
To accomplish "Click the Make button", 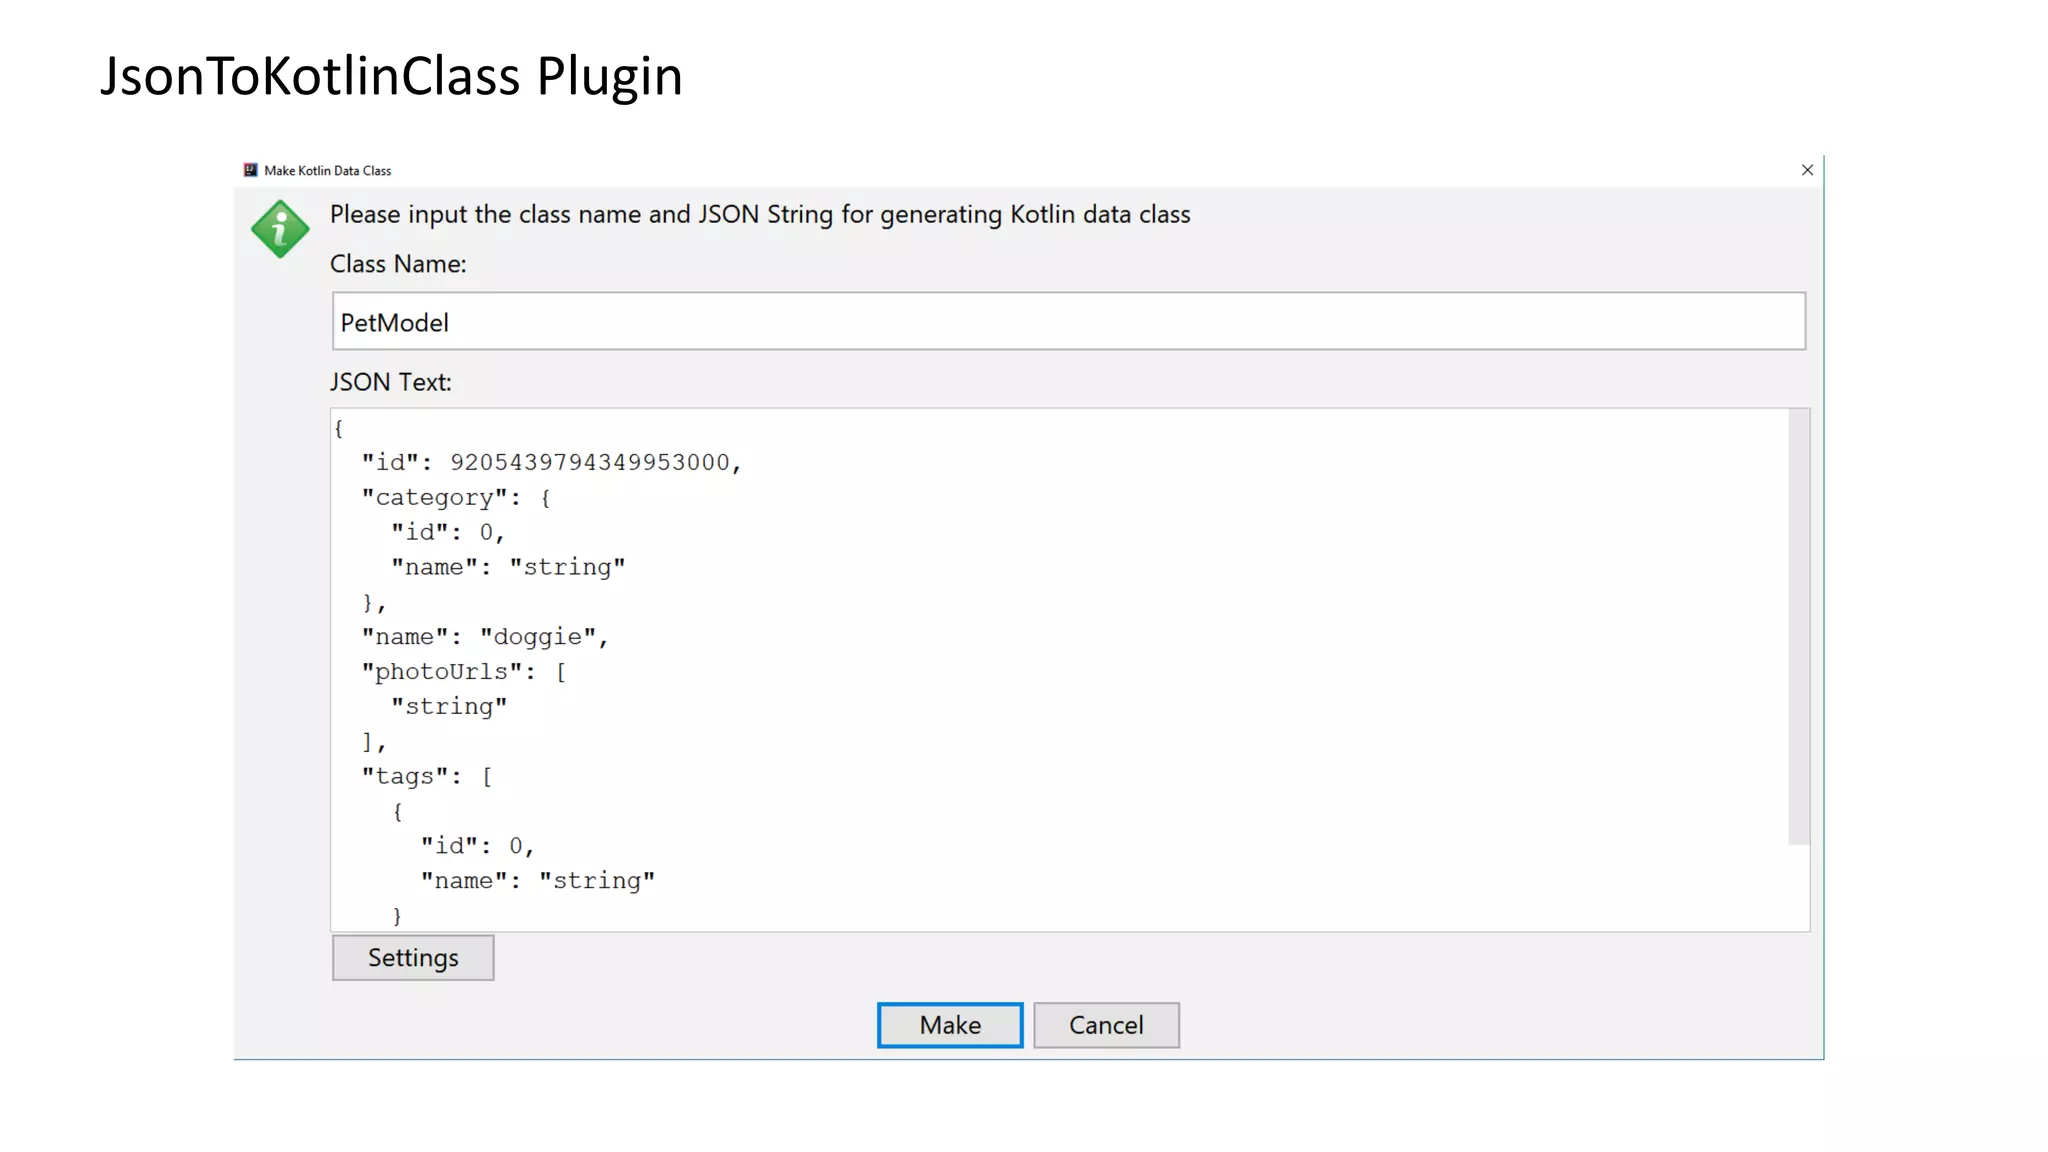I will pos(950,1025).
